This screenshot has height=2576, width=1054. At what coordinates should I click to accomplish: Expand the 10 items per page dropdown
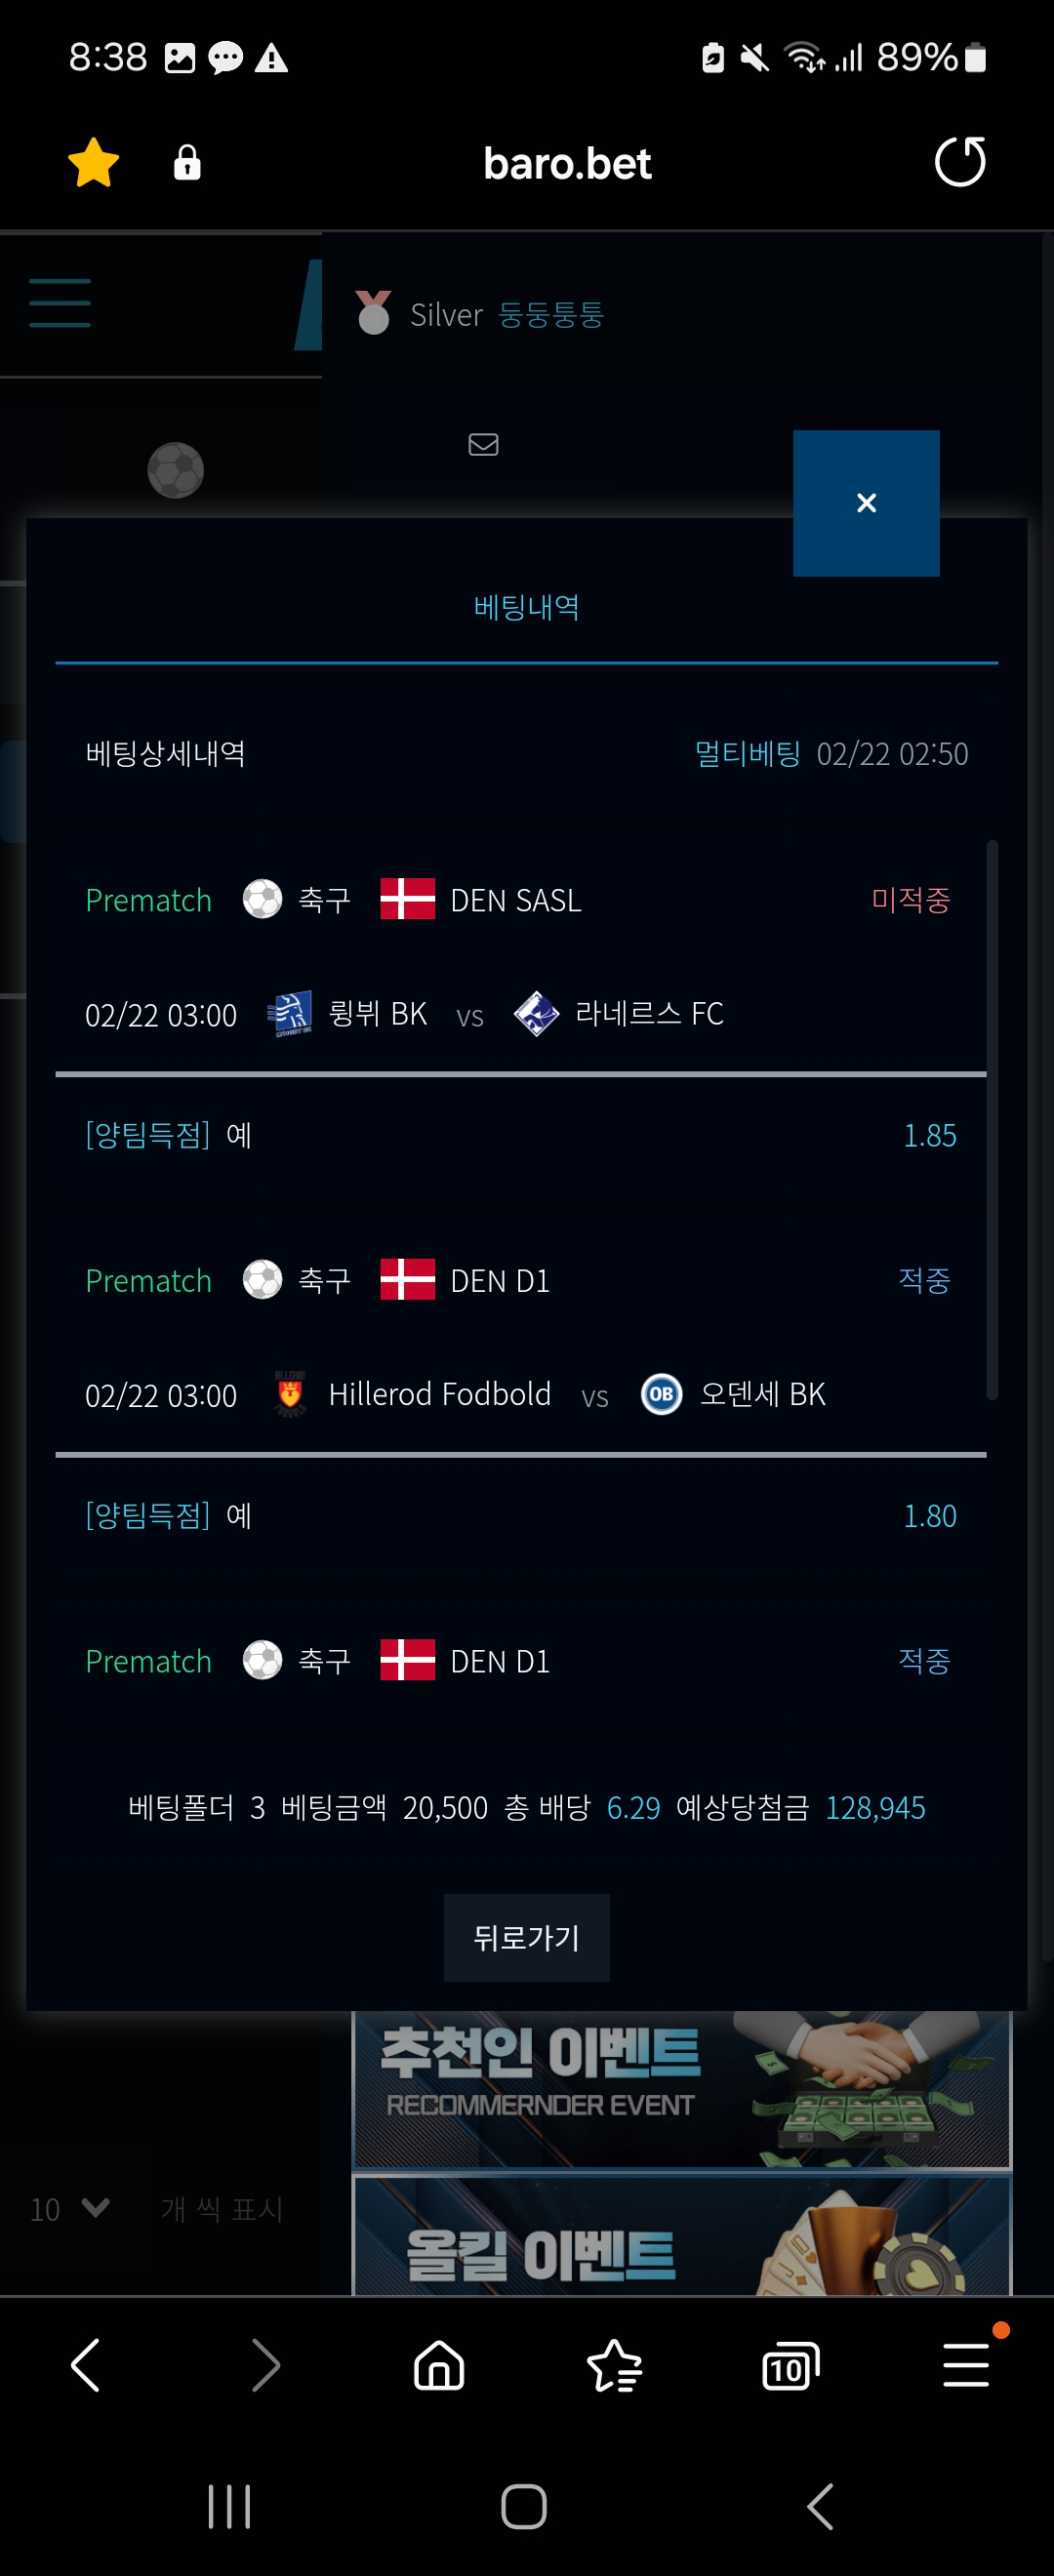click(x=70, y=2209)
